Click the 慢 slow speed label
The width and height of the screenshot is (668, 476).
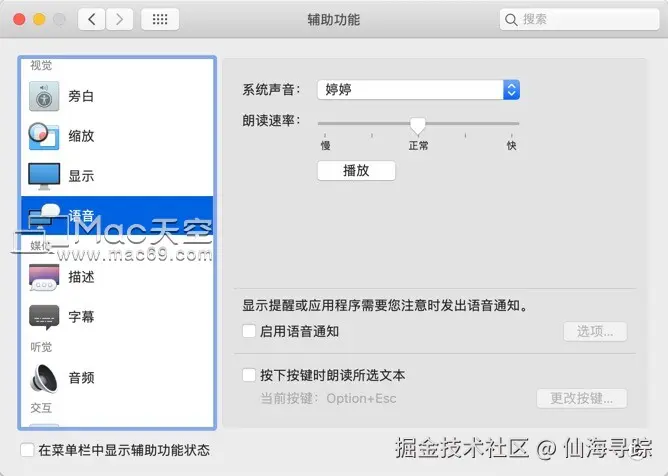tap(325, 146)
